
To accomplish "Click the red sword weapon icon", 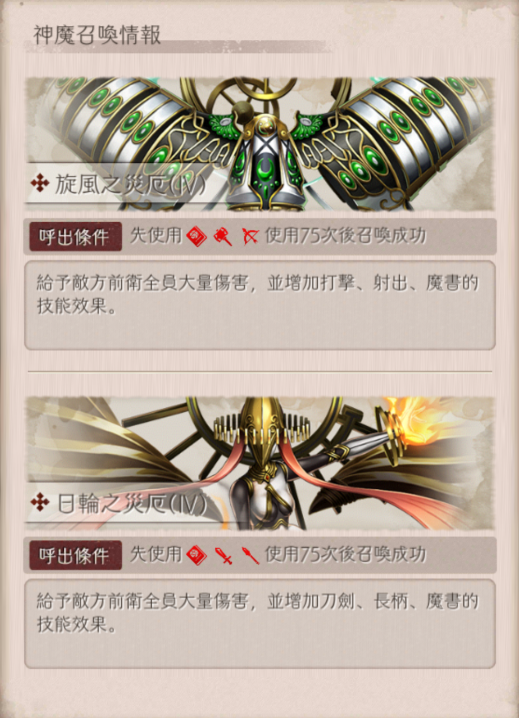I will coord(223,555).
